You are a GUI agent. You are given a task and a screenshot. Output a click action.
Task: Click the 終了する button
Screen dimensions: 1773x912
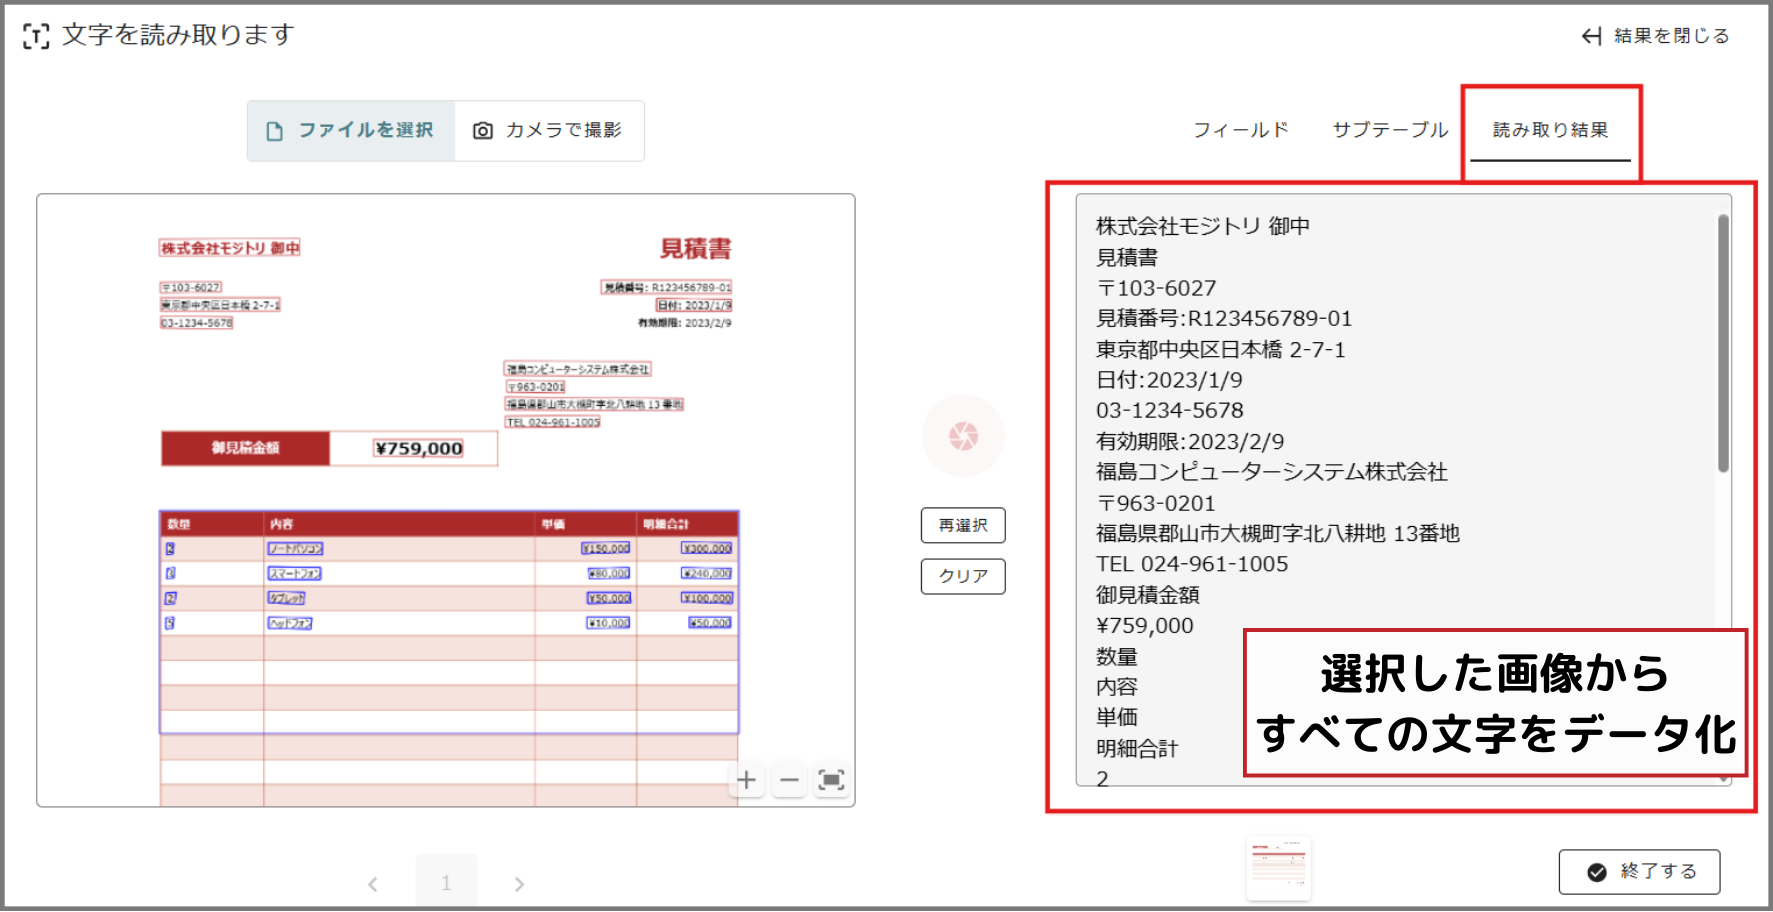pyautogui.click(x=1639, y=872)
